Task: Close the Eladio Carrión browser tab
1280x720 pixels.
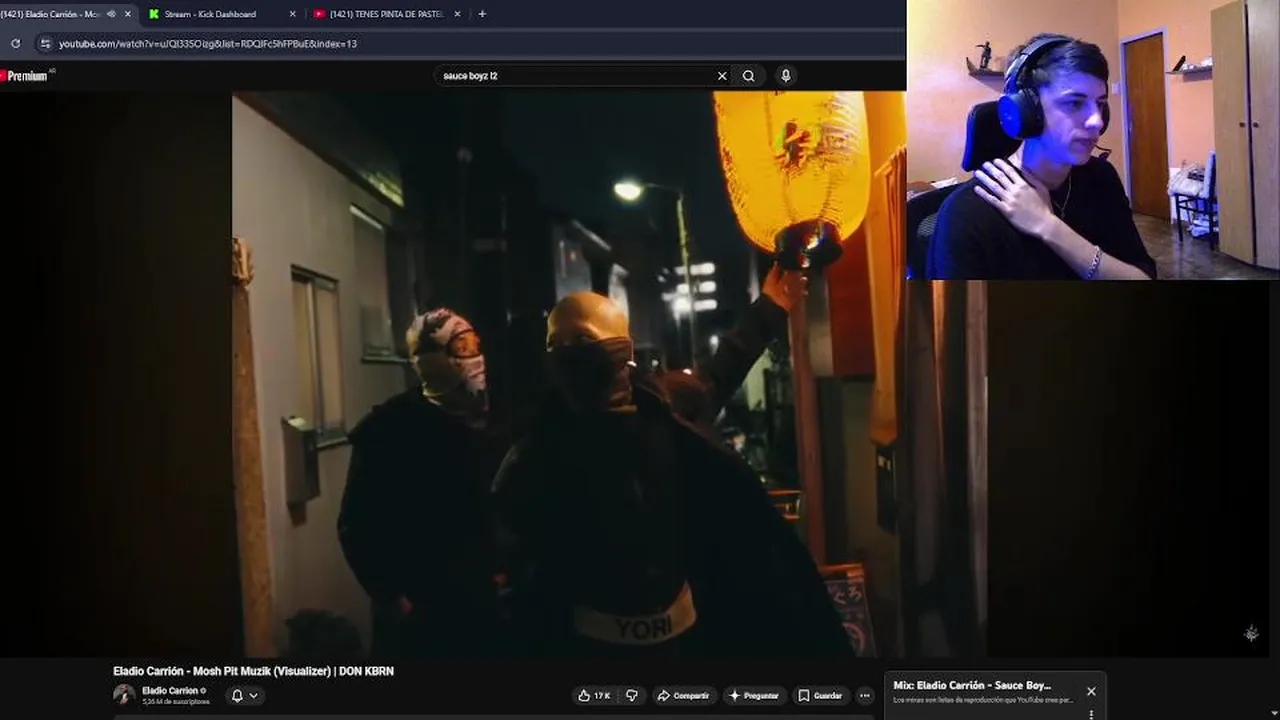Action: click(x=127, y=14)
